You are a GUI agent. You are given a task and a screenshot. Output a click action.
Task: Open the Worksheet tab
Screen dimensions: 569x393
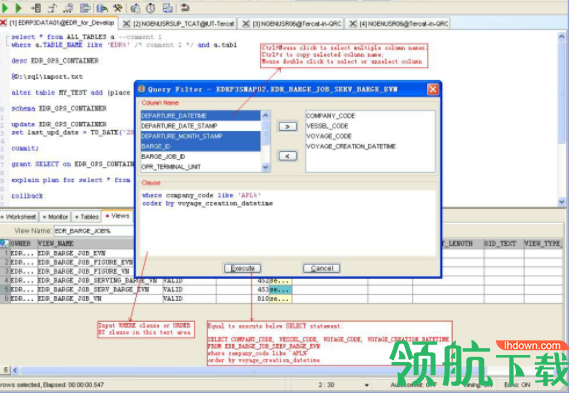[x=19, y=217]
